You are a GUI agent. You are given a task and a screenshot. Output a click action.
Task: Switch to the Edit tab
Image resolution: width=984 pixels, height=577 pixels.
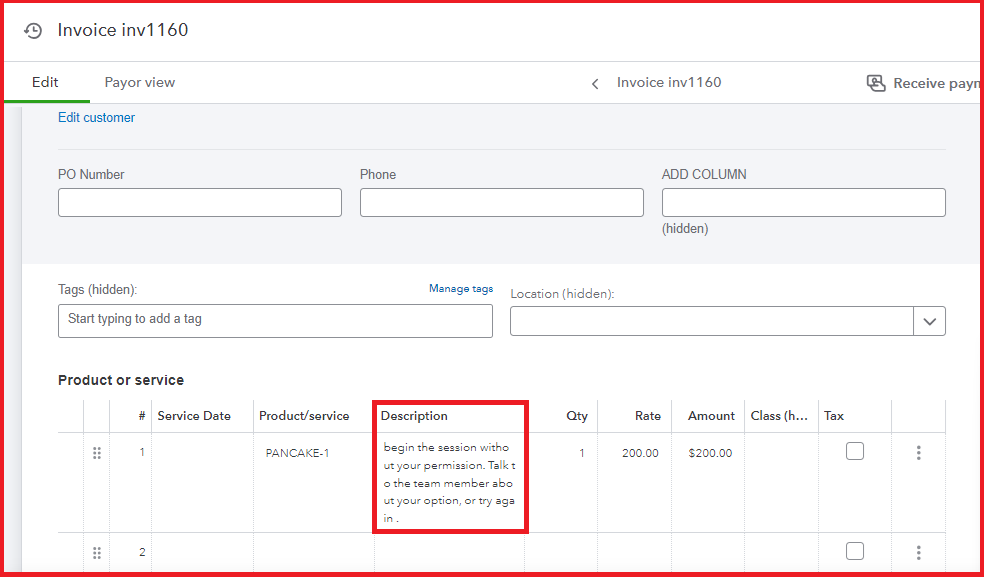45,83
